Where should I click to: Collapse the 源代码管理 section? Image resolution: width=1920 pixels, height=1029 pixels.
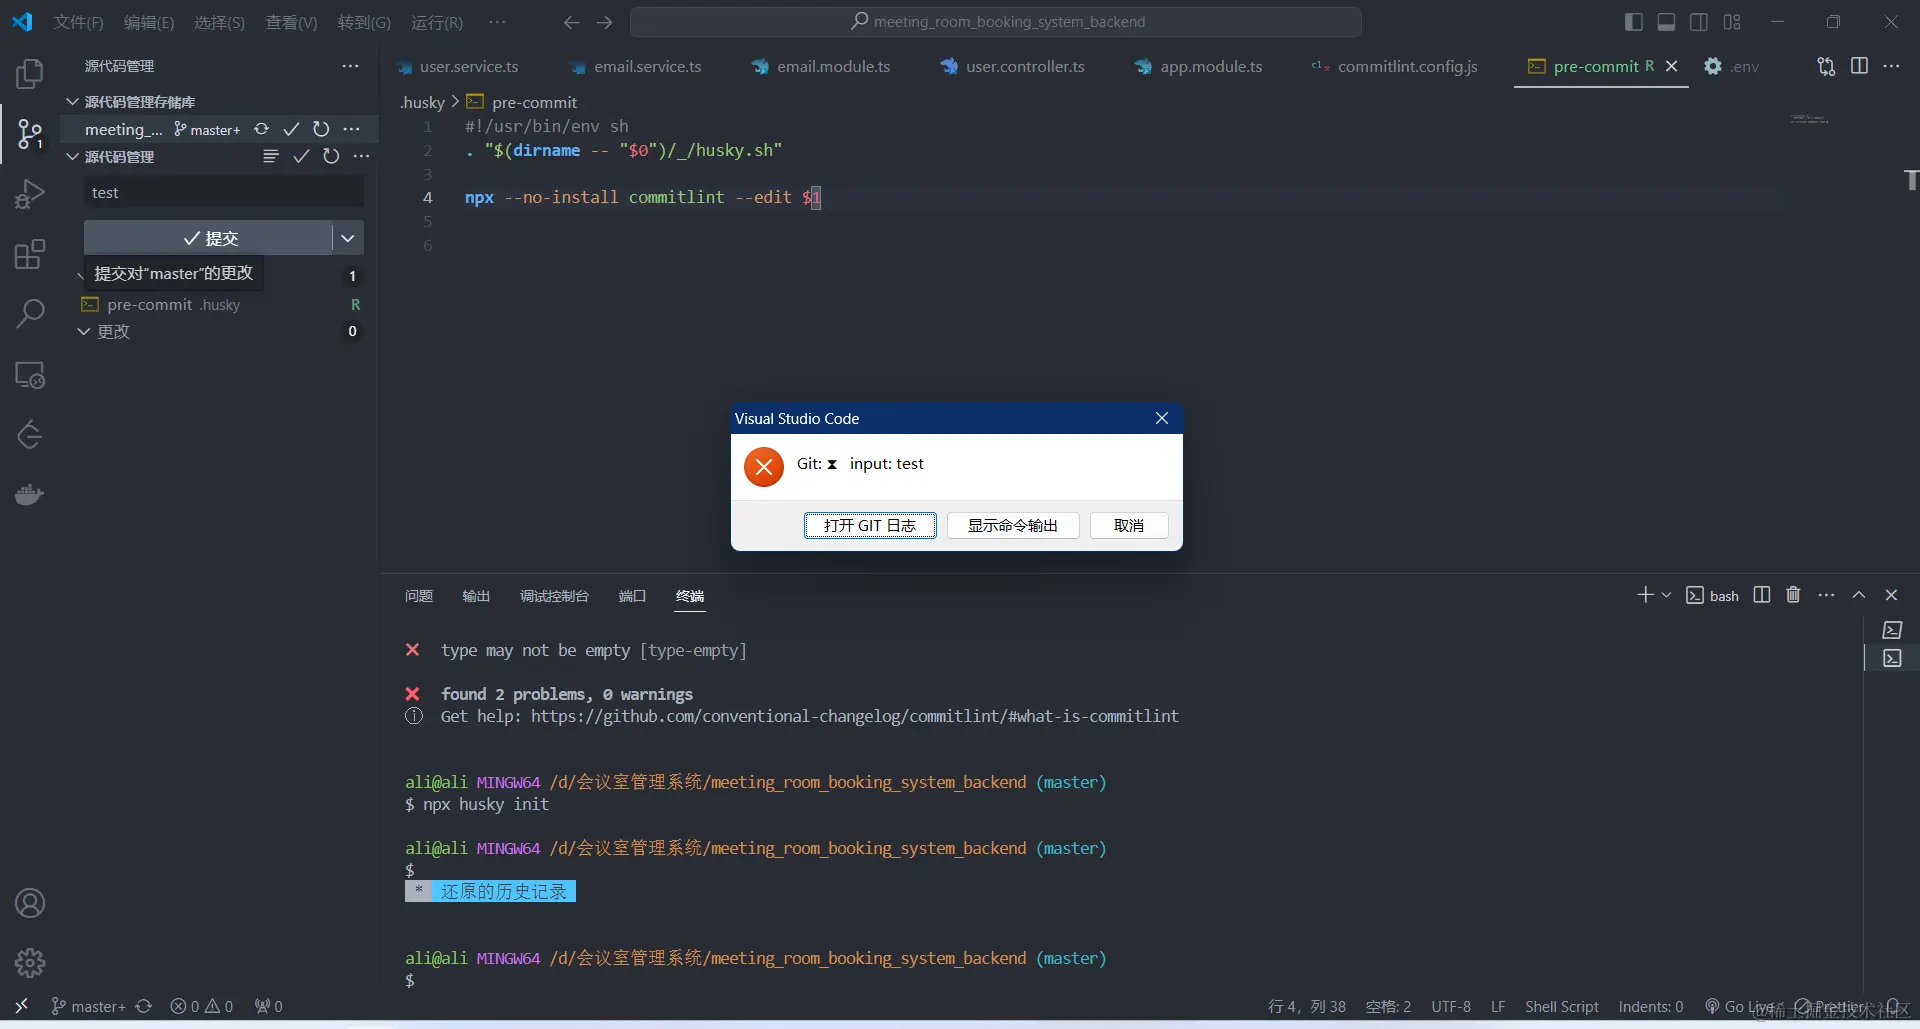[72, 157]
